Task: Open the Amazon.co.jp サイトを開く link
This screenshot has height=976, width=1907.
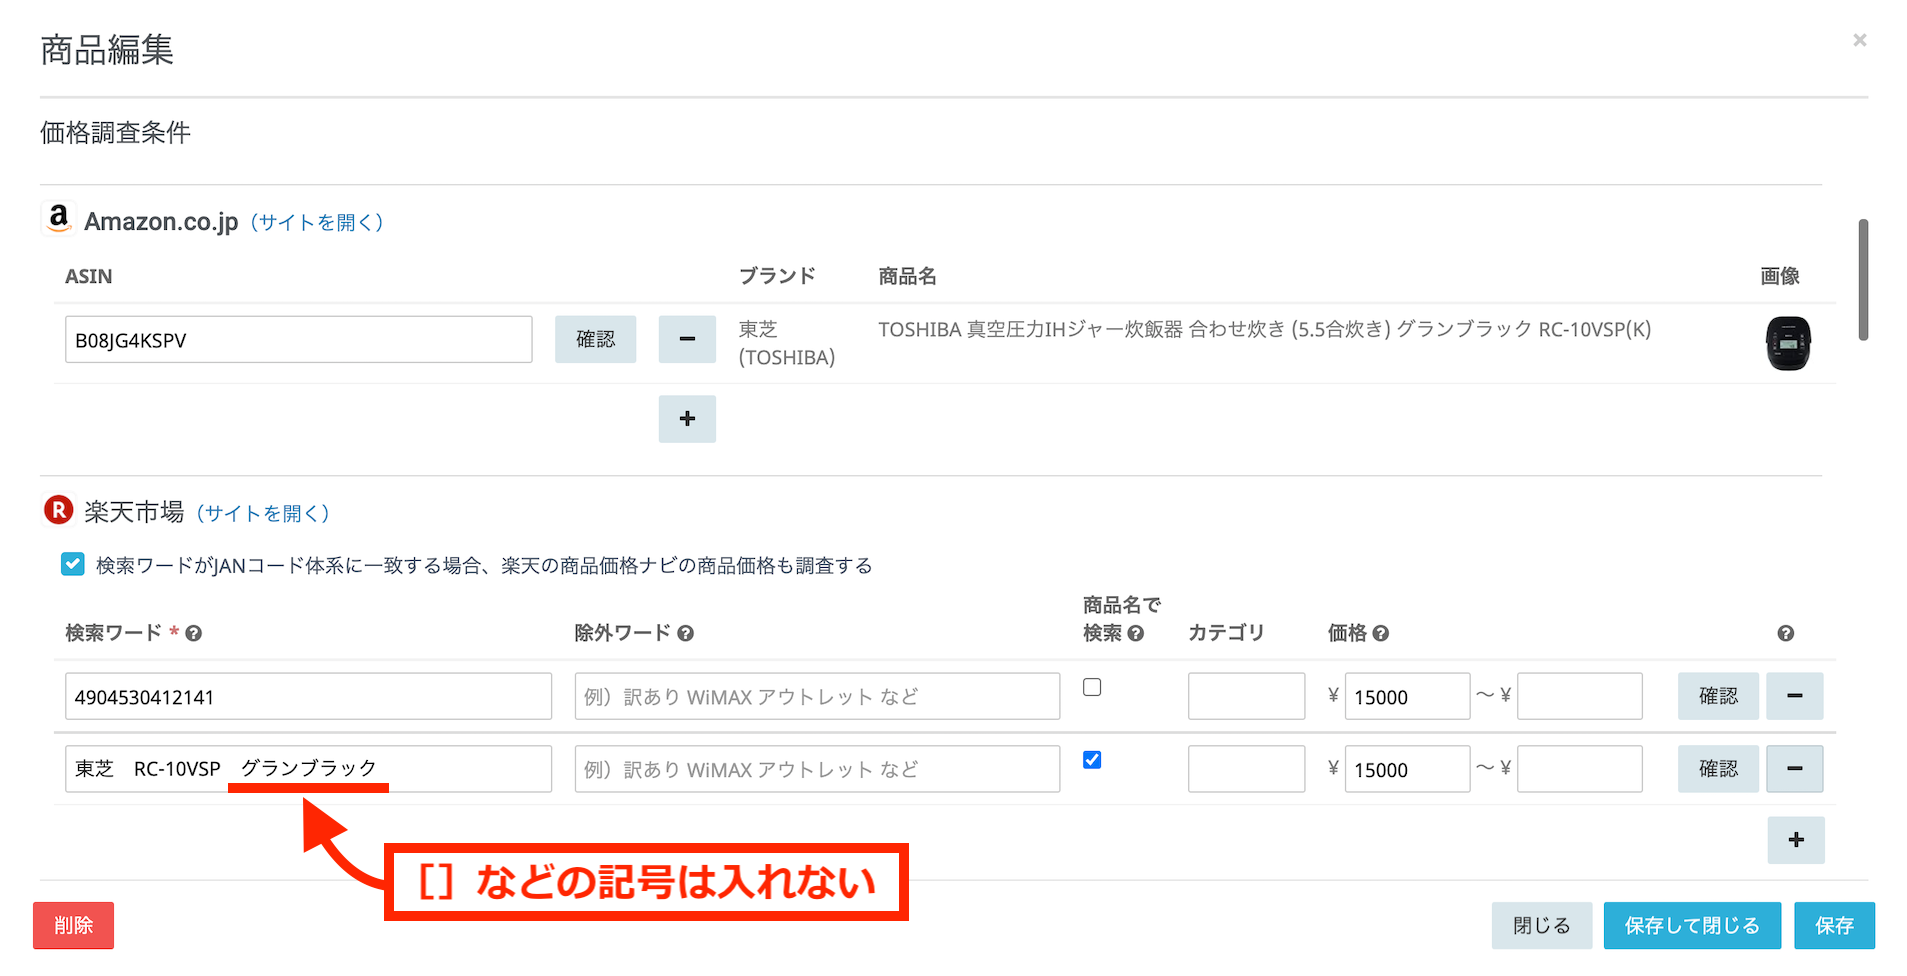Action: (x=316, y=222)
